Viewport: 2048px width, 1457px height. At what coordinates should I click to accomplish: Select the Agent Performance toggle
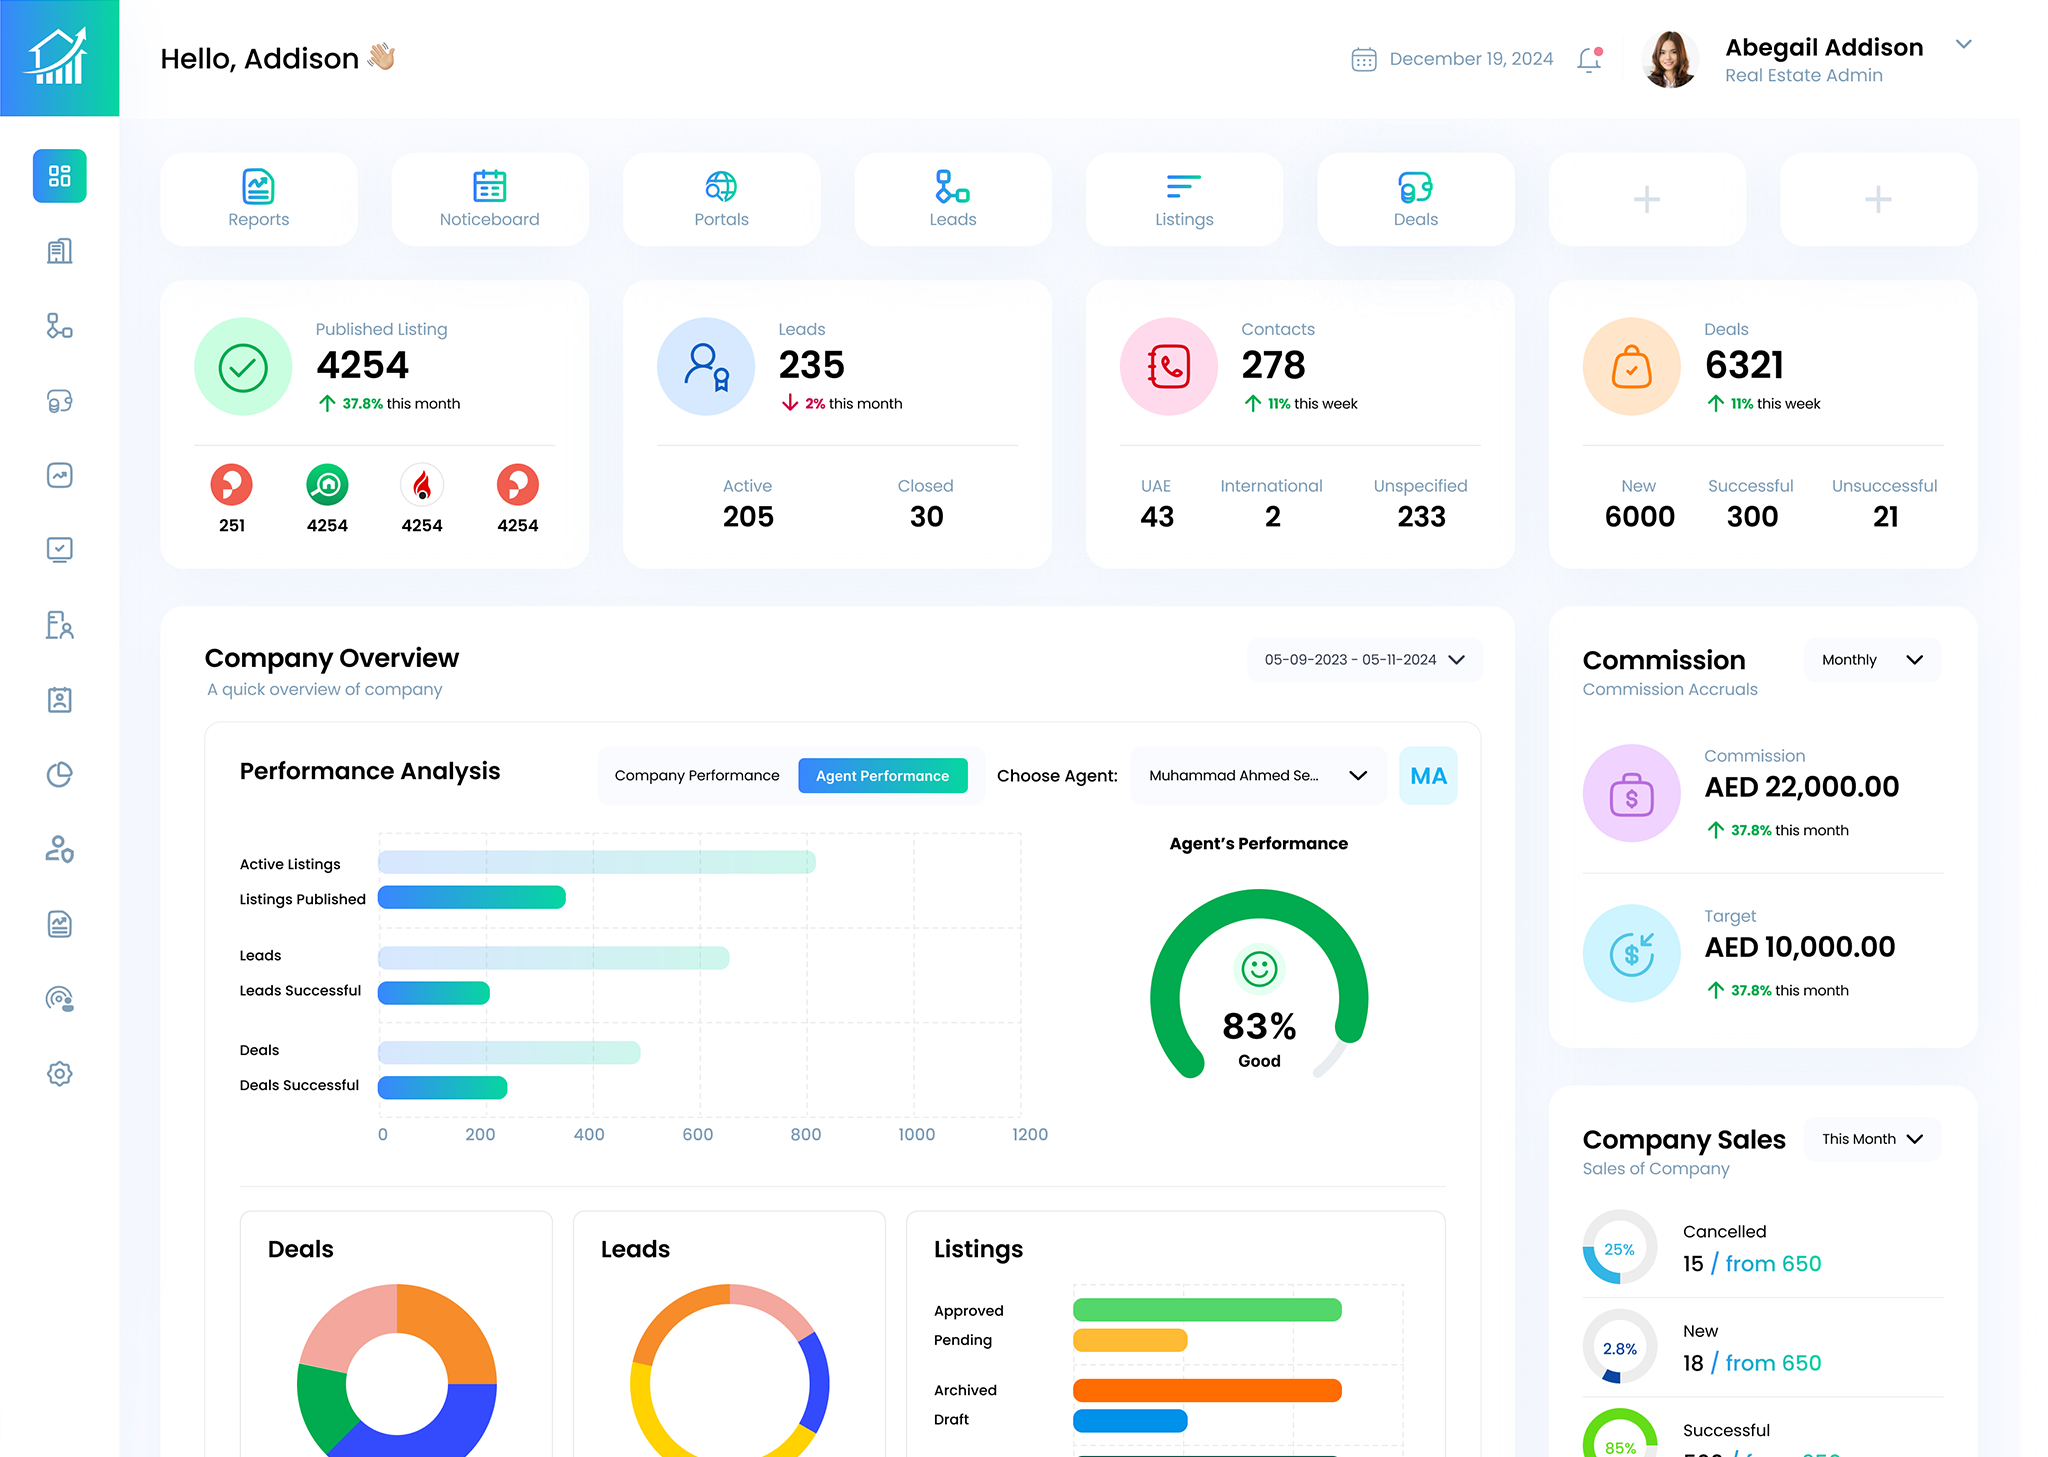point(882,775)
